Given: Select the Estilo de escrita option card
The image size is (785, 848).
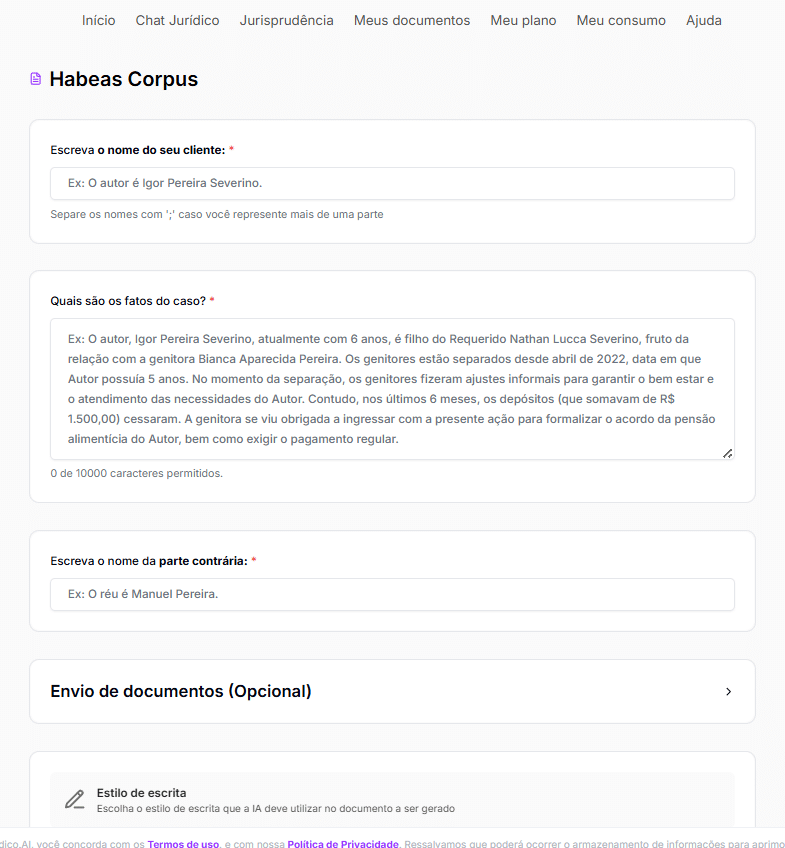Looking at the screenshot, I should click(x=392, y=799).
